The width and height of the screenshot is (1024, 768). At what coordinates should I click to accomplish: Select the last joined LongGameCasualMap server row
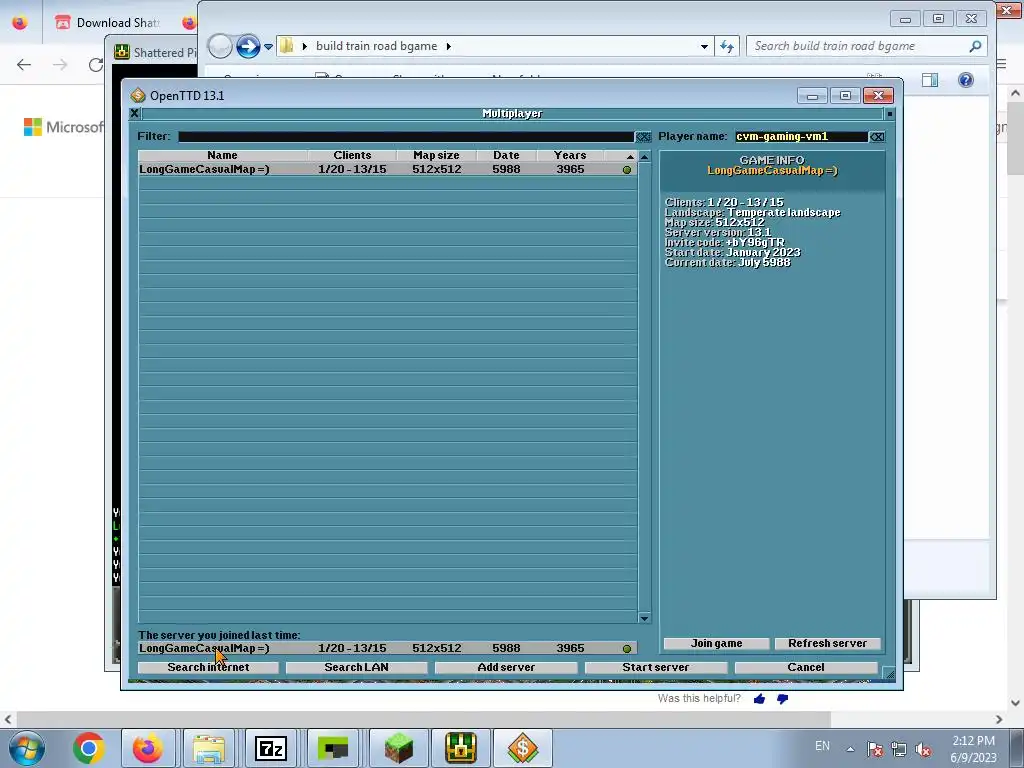[387, 648]
